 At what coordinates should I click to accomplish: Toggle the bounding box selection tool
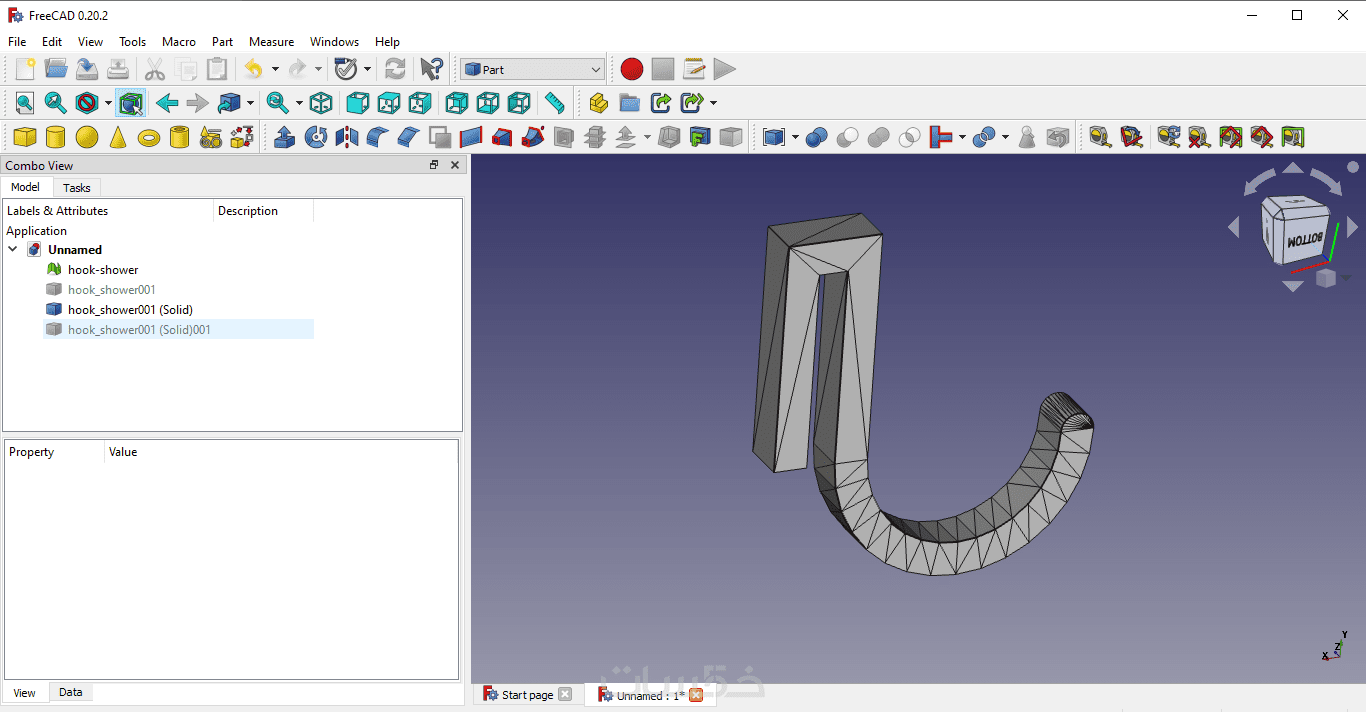[131, 103]
